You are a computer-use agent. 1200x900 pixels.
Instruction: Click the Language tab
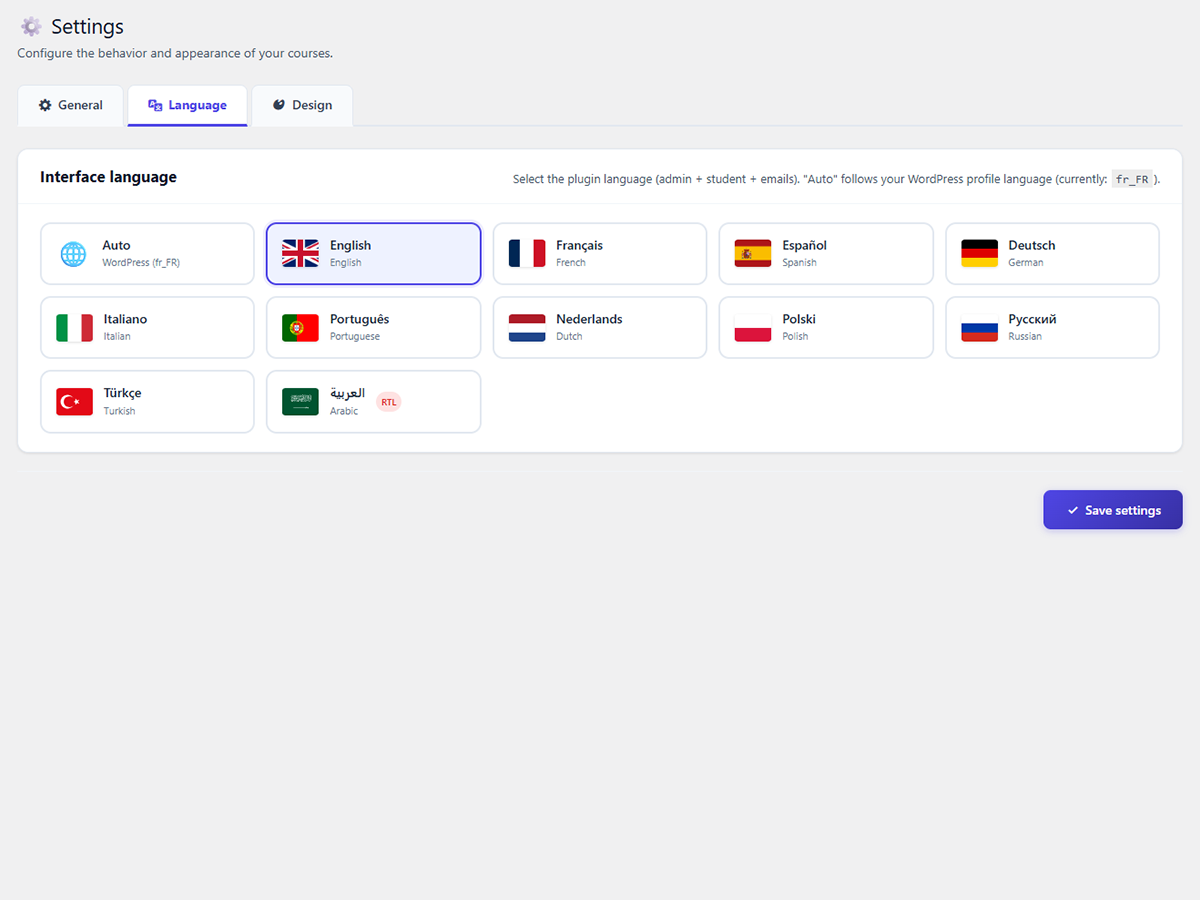click(187, 105)
